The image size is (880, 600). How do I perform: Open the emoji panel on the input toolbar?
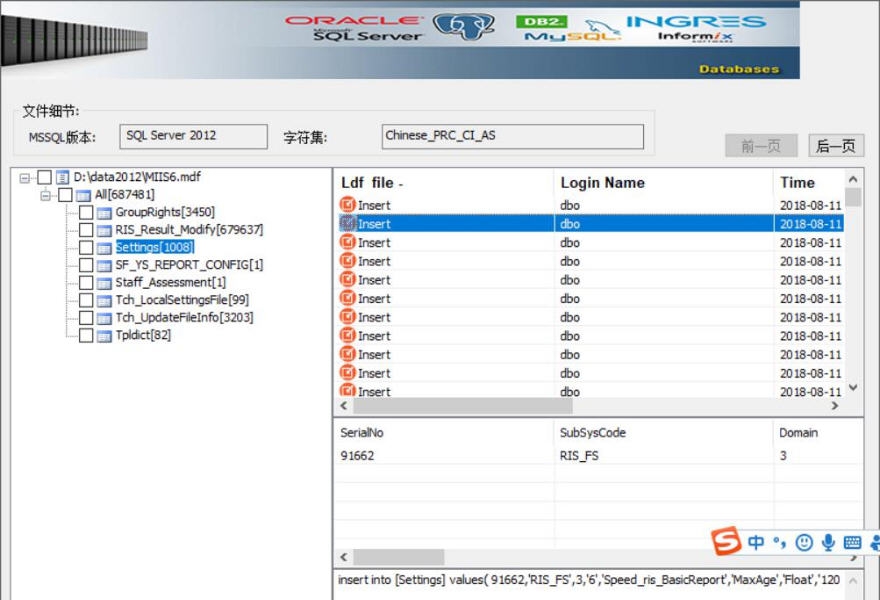pos(805,540)
